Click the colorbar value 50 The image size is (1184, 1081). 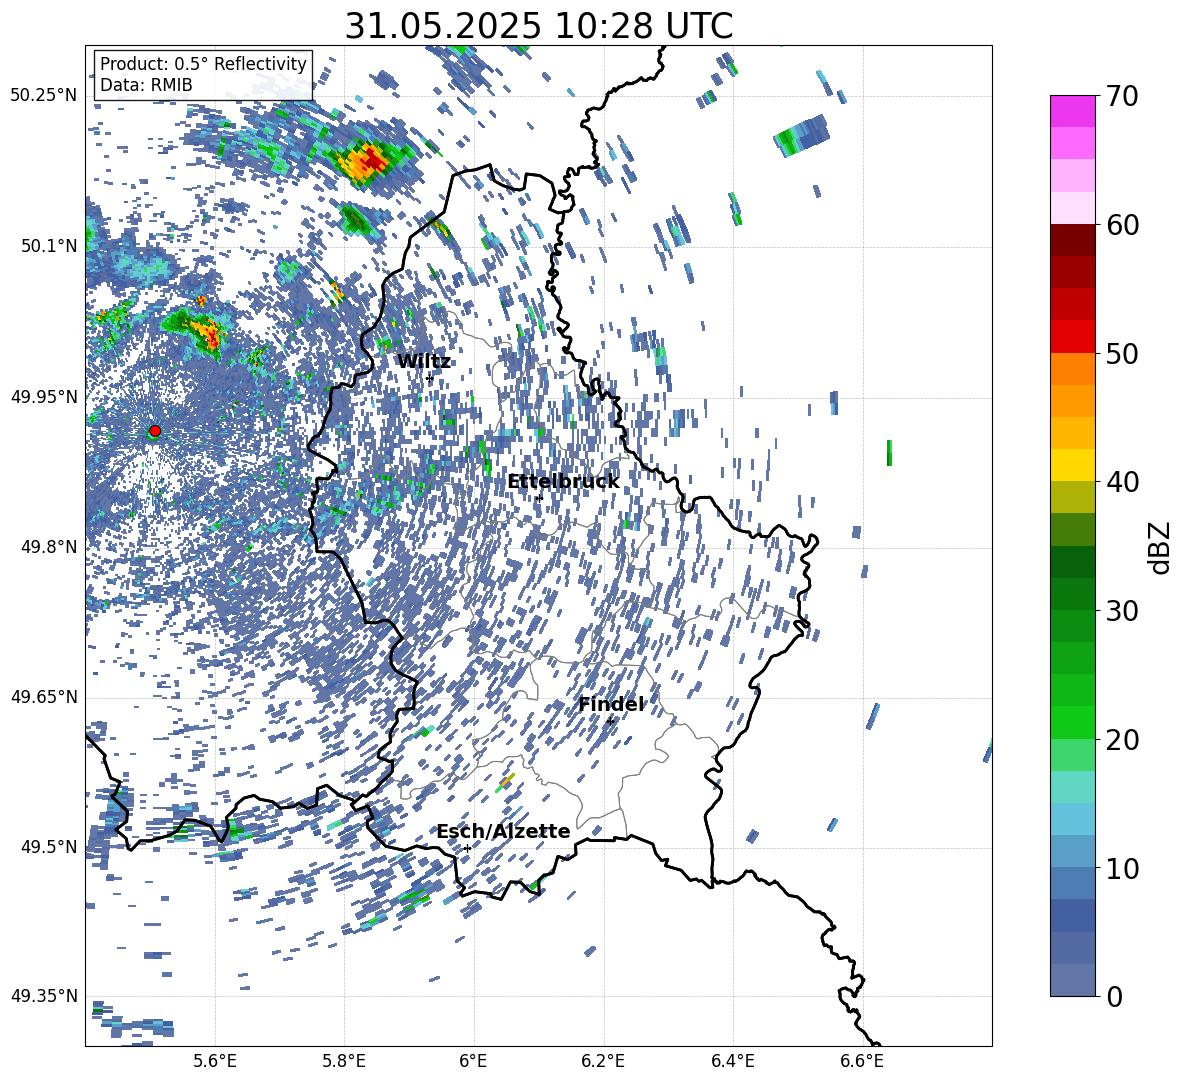1122,354
